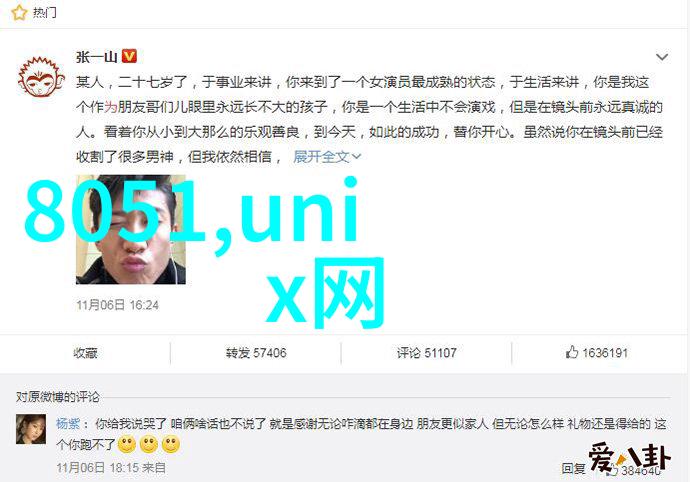Open the attached selfie photo thumbnail

131,229
